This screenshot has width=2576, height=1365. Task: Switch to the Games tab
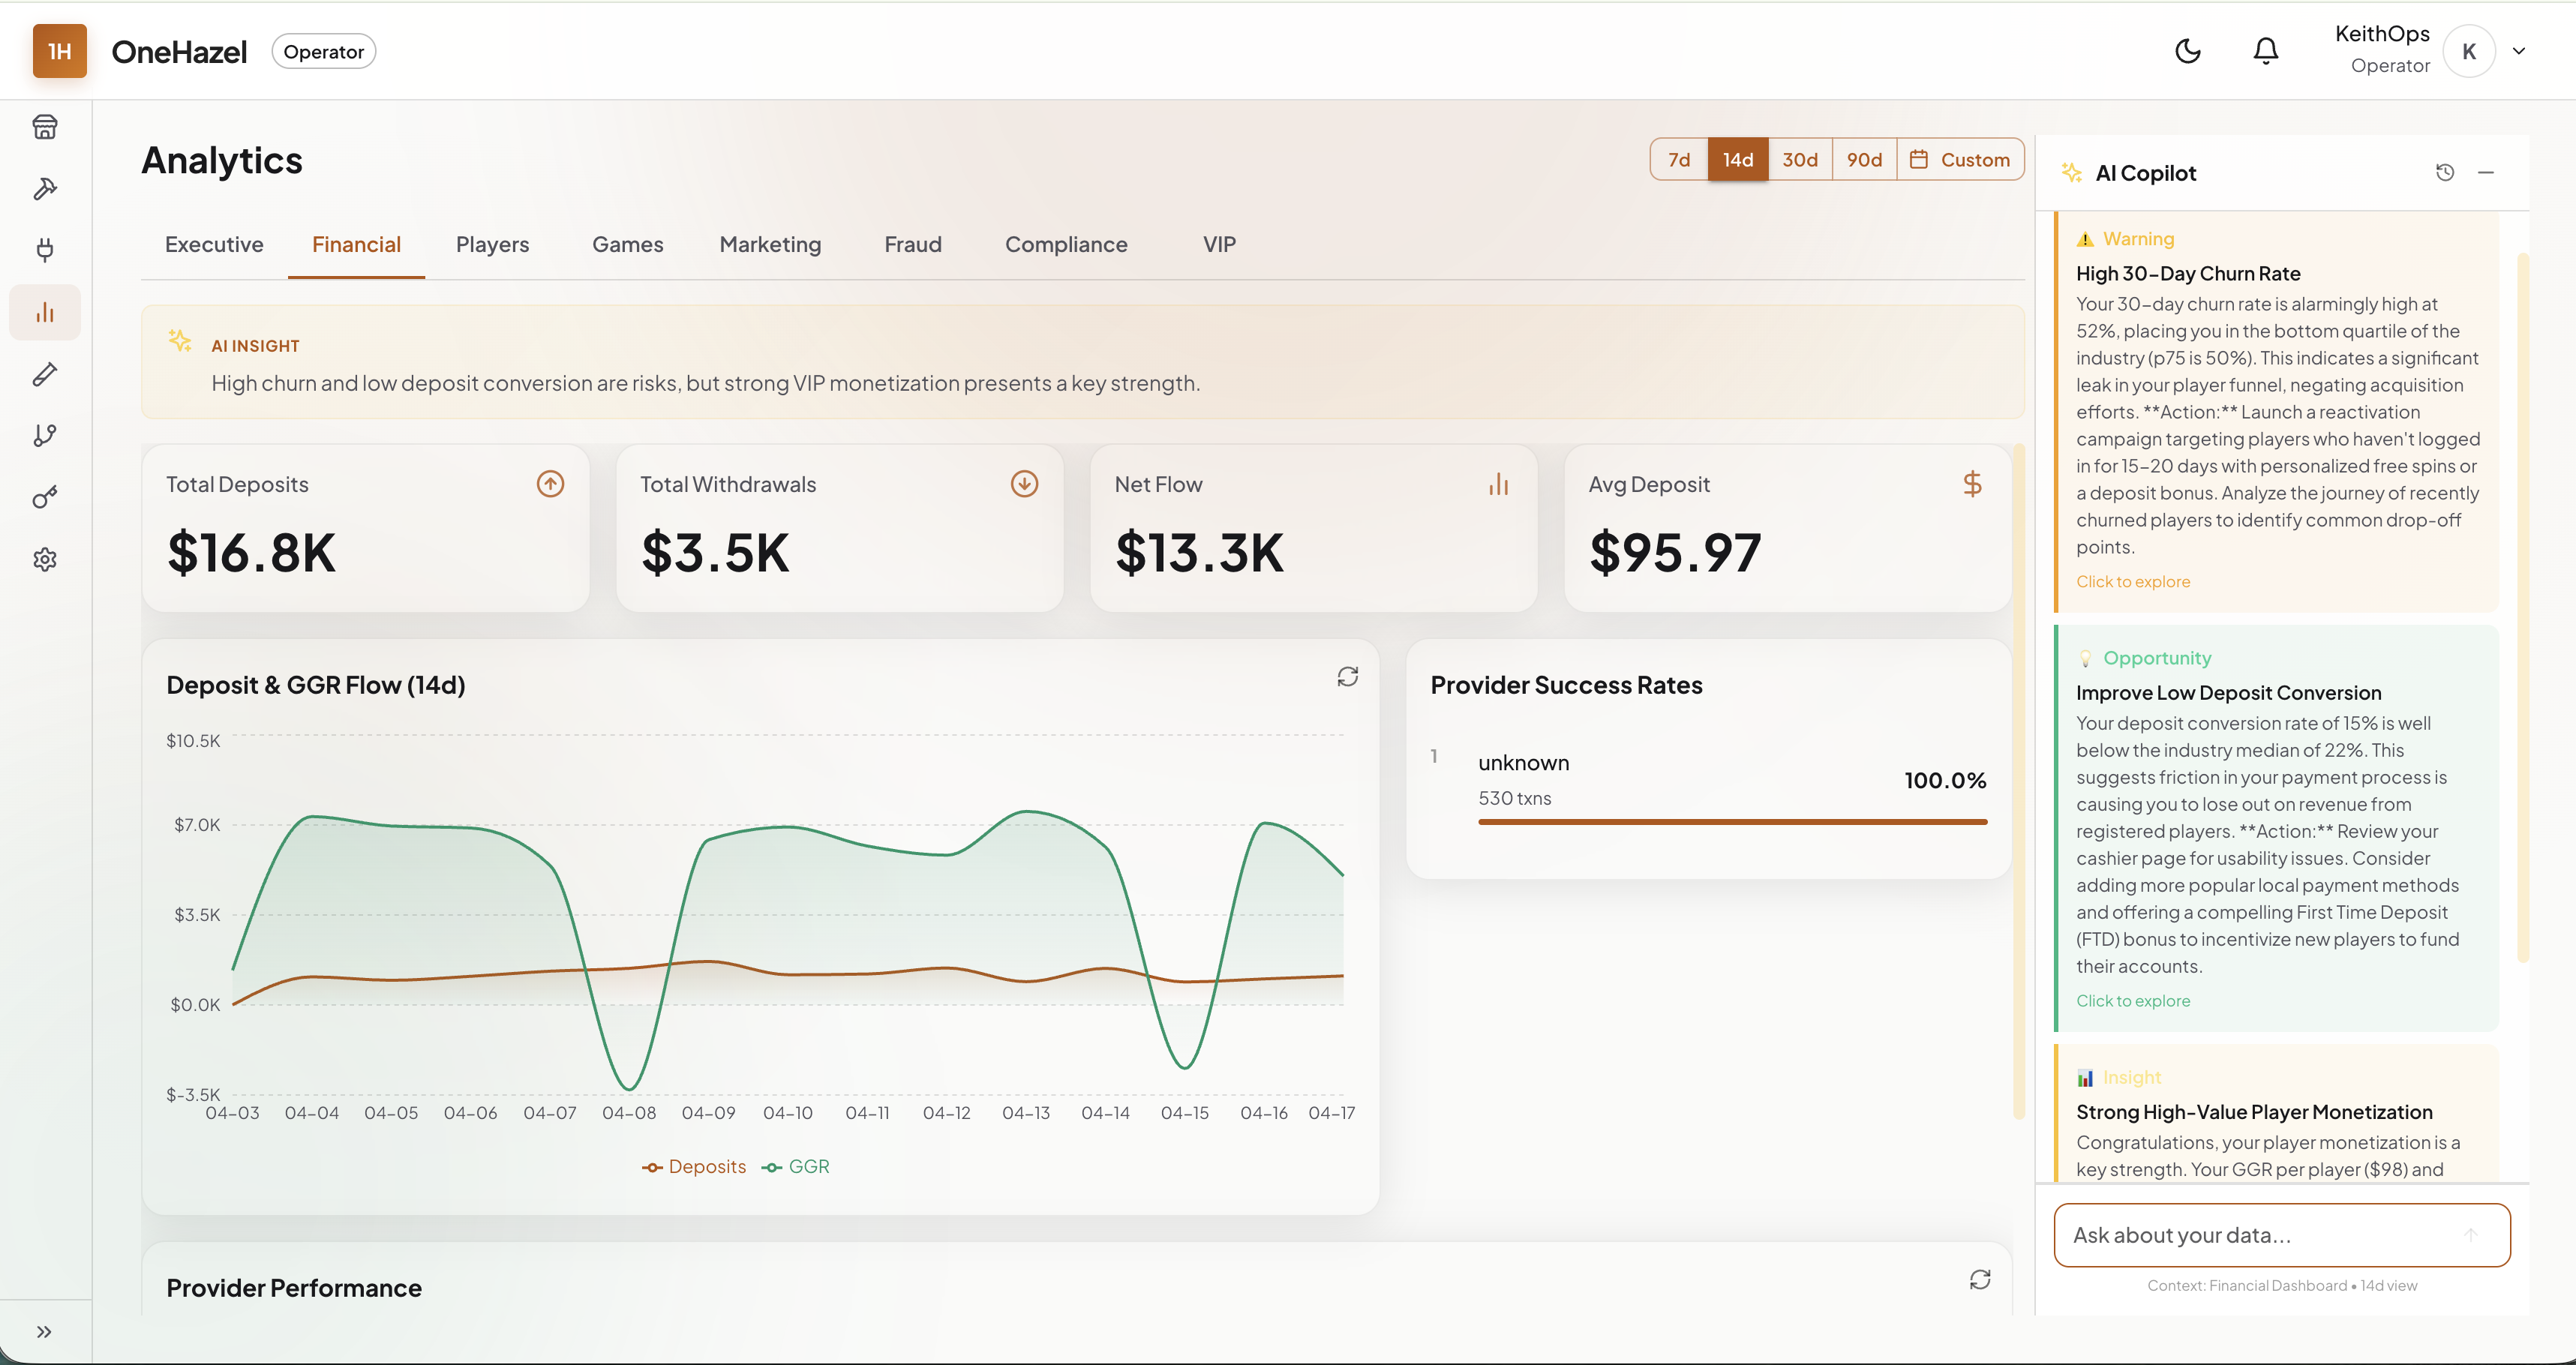(628, 244)
